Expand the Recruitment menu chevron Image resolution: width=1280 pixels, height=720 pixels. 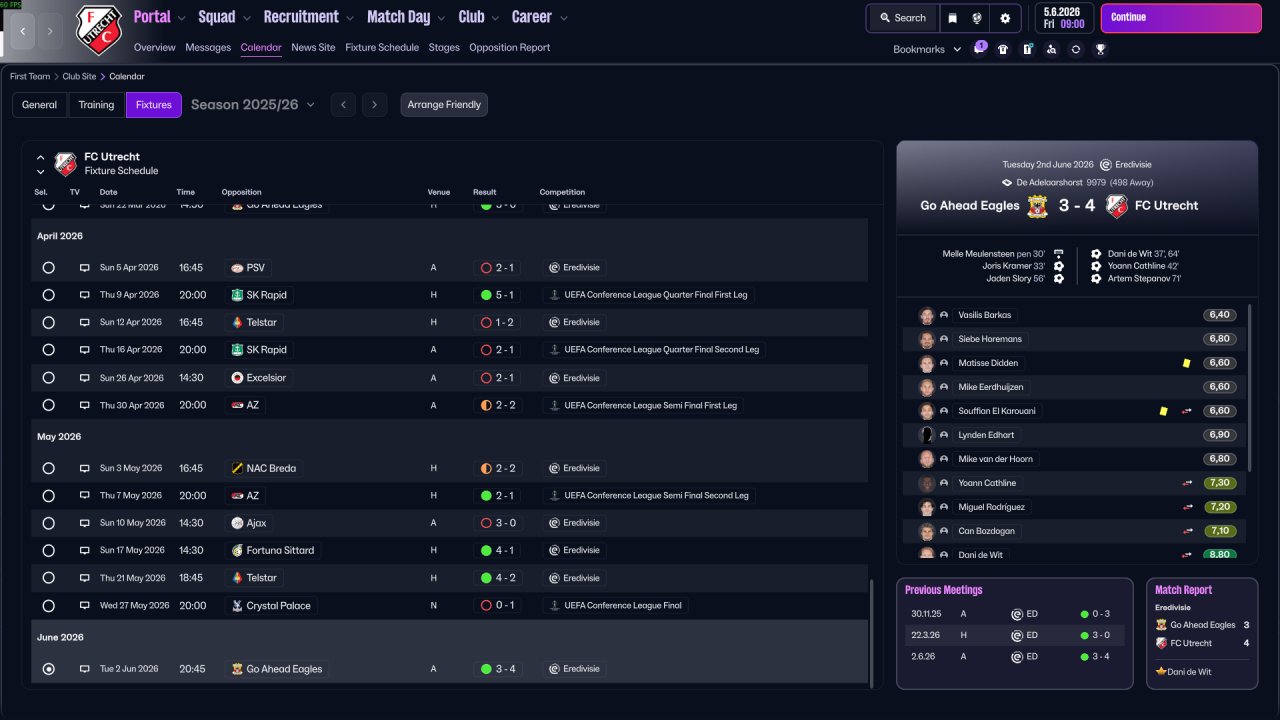pos(349,18)
